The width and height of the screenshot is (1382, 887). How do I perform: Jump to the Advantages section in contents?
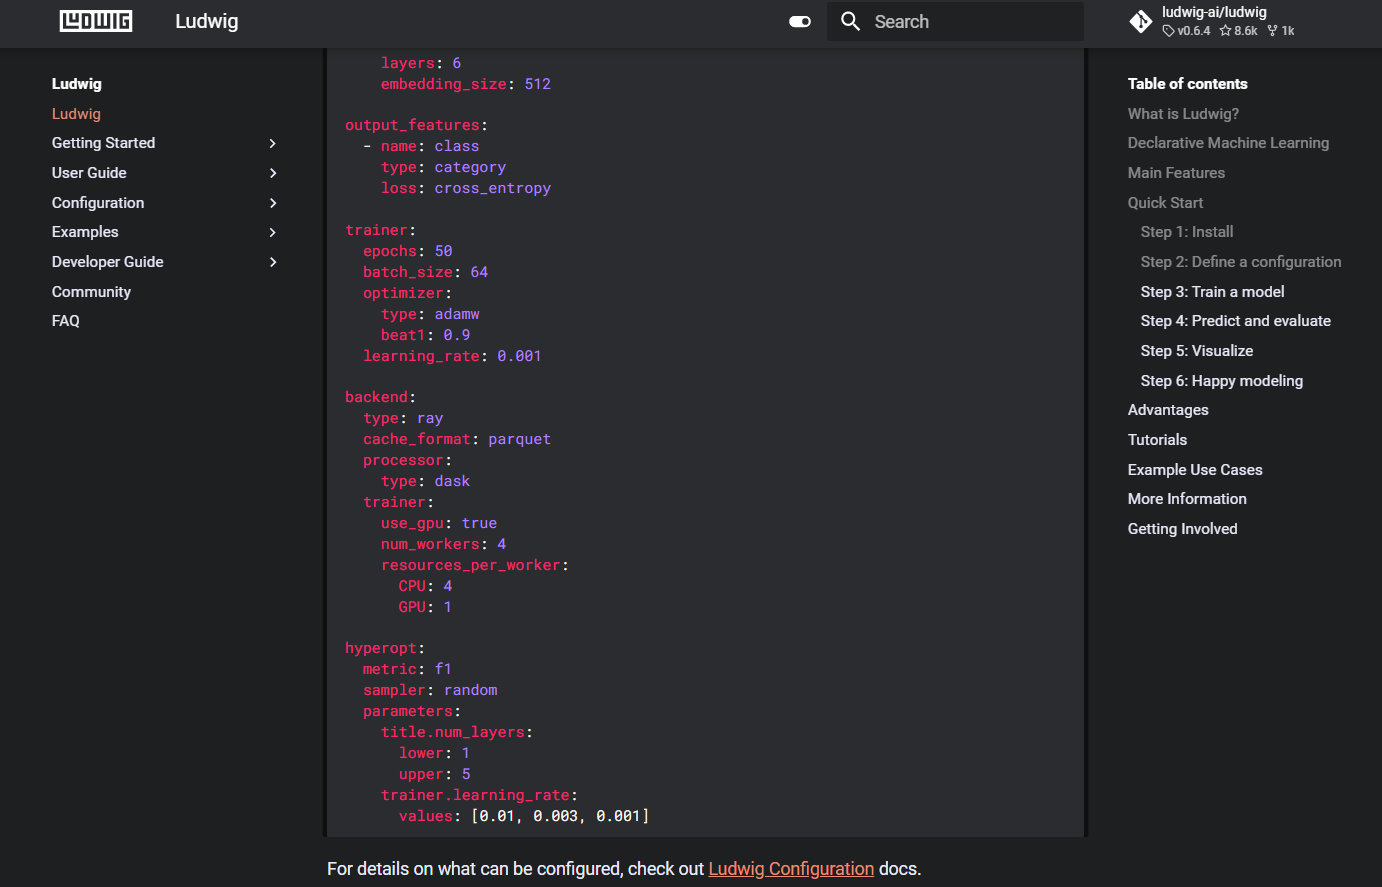click(1168, 409)
